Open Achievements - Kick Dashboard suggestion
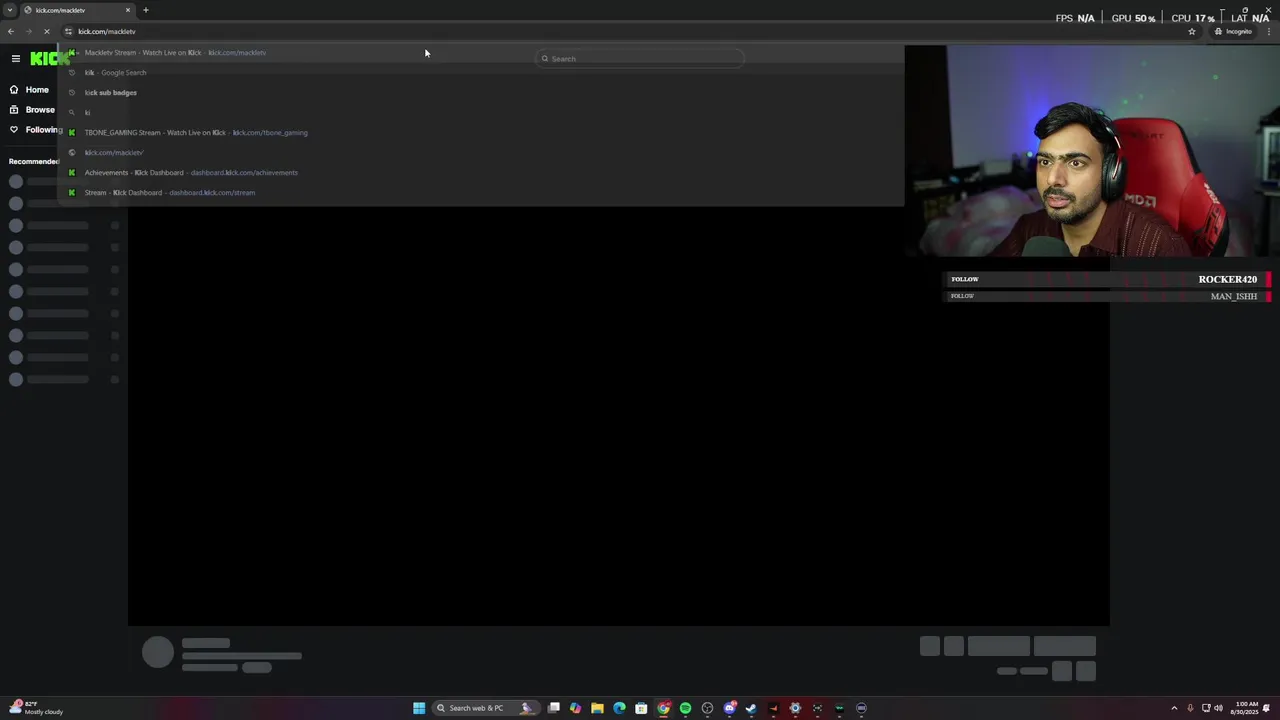Image resolution: width=1280 pixels, height=720 pixels. (x=480, y=172)
